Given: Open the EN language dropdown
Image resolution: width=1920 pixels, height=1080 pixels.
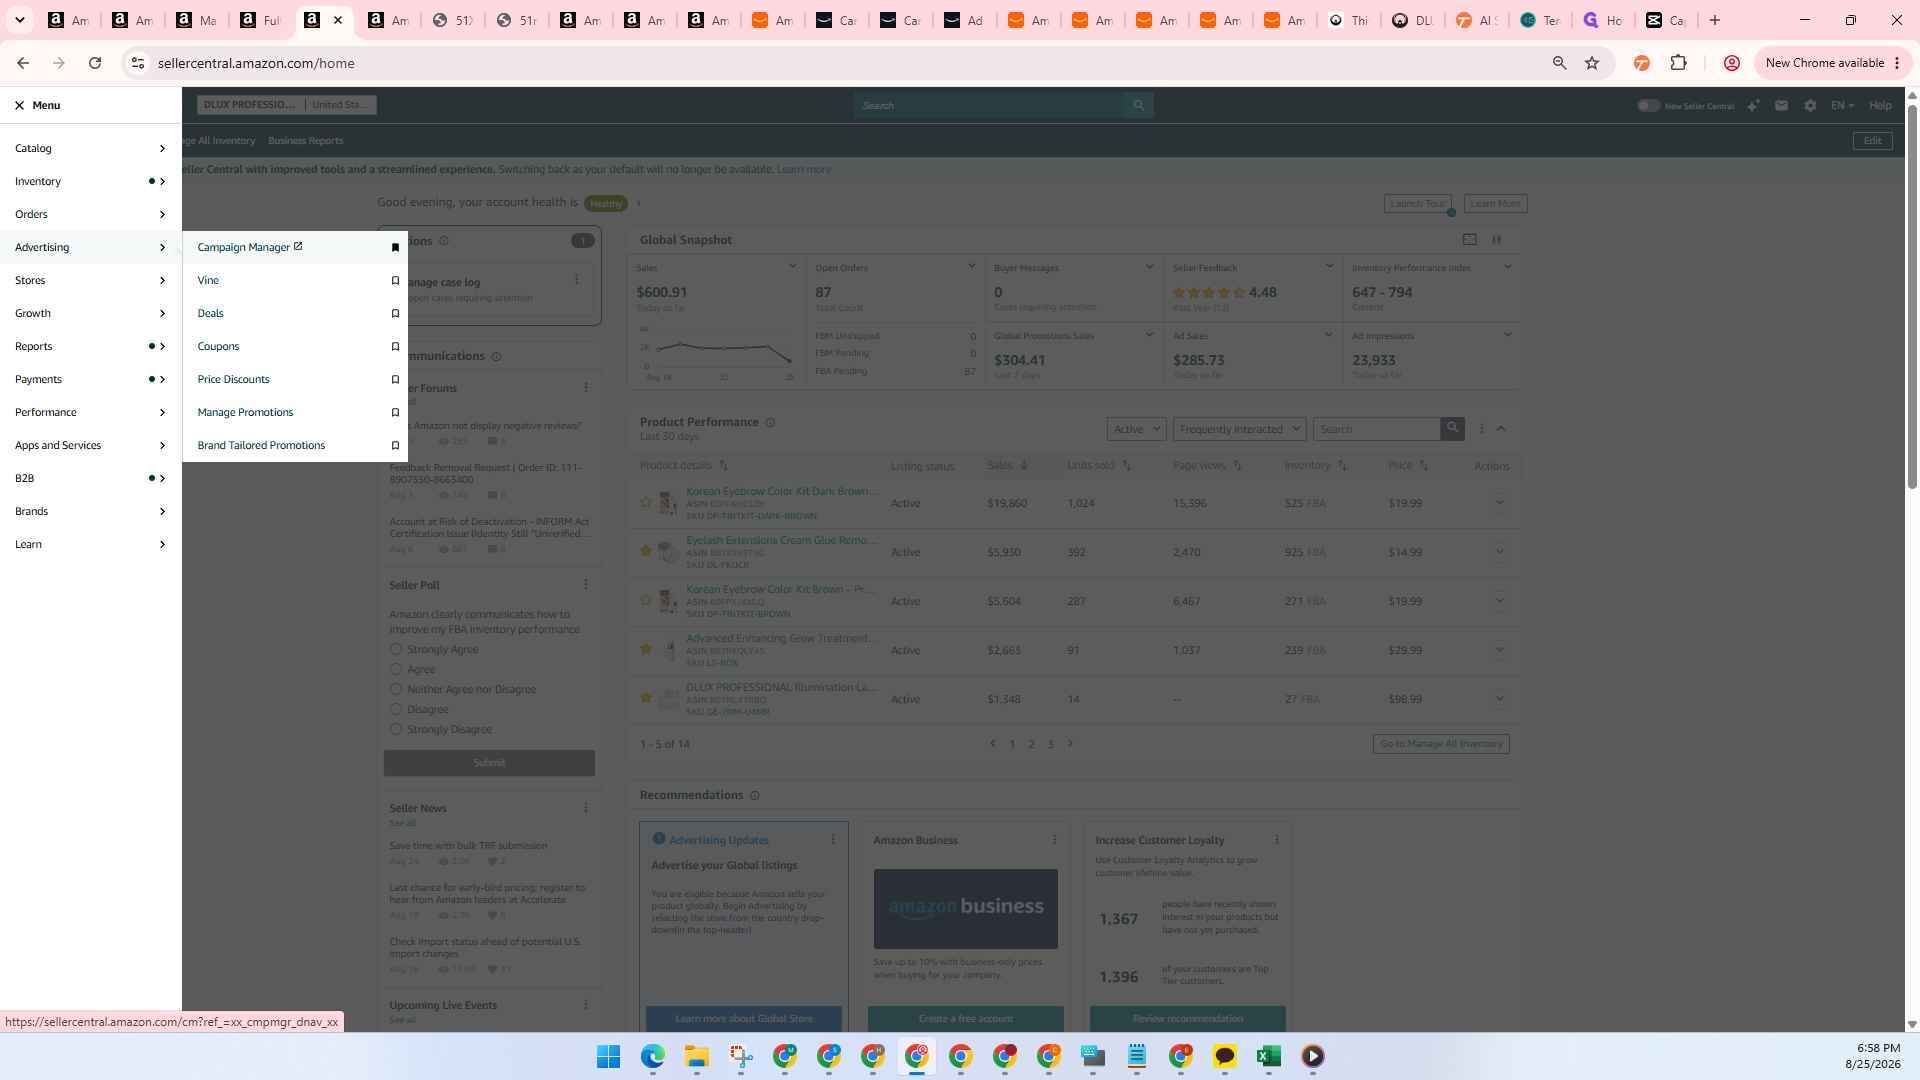Looking at the screenshot, I should click(x=1842, y=105).
